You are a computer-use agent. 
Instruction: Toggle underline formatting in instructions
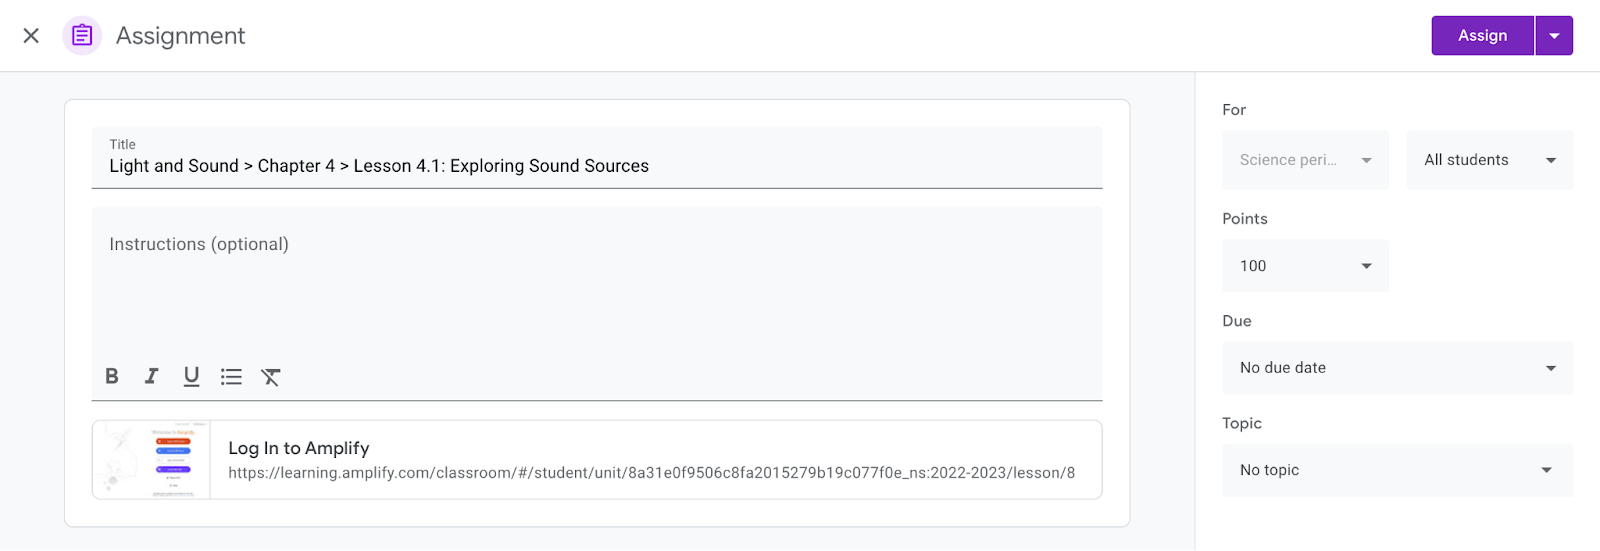pyautogui.click(x=191, y=376)
